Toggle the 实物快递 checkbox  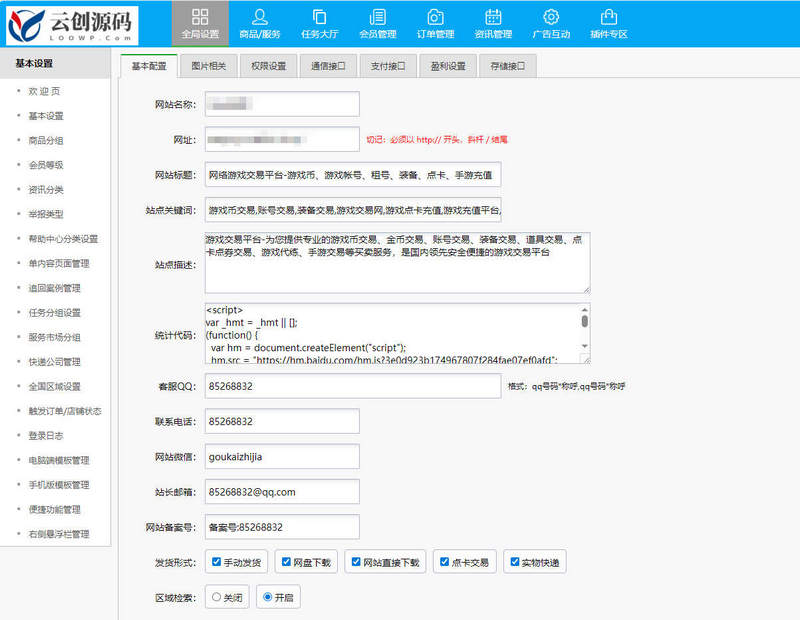tap(515, 562)
